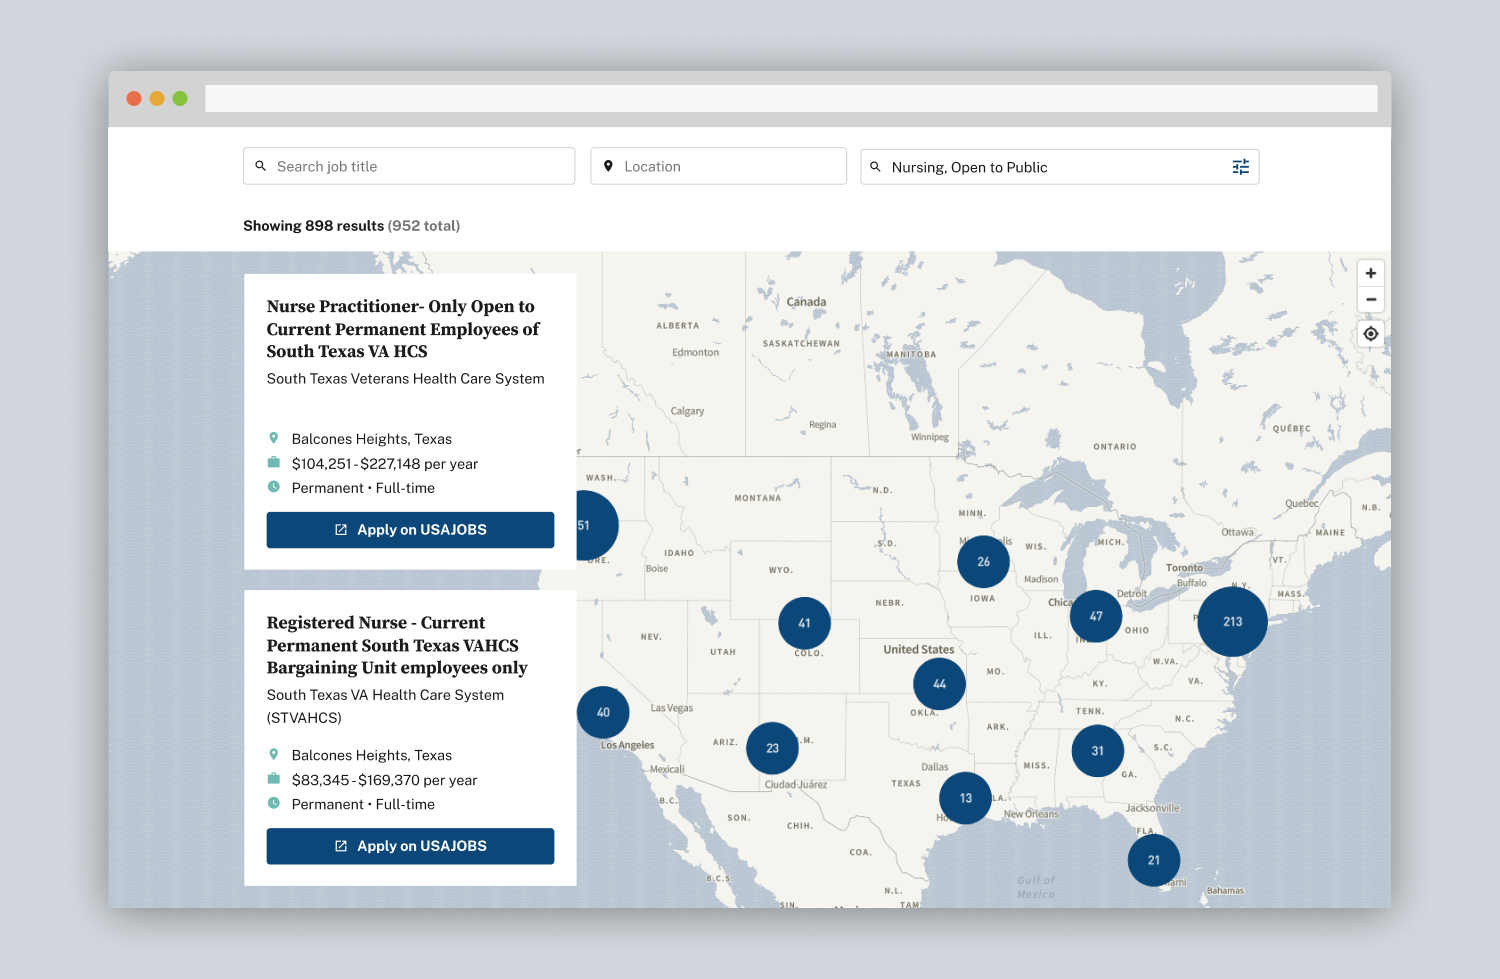Click the Ottawa label on the map
The image size is (1500, 979).
pos(1238,532)
